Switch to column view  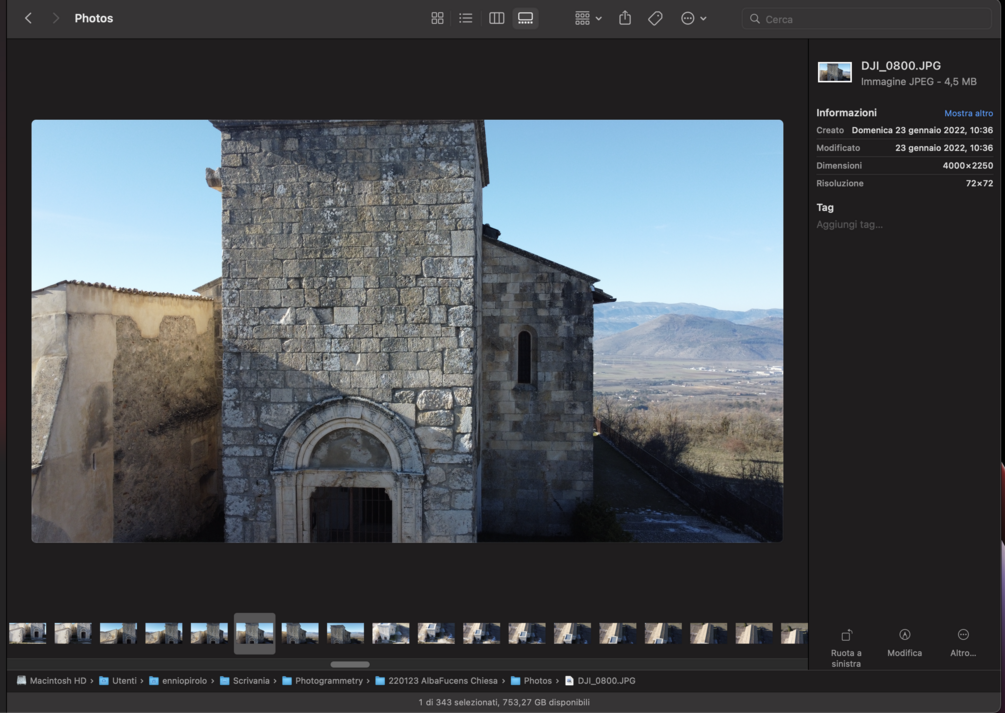click(497, 19)
